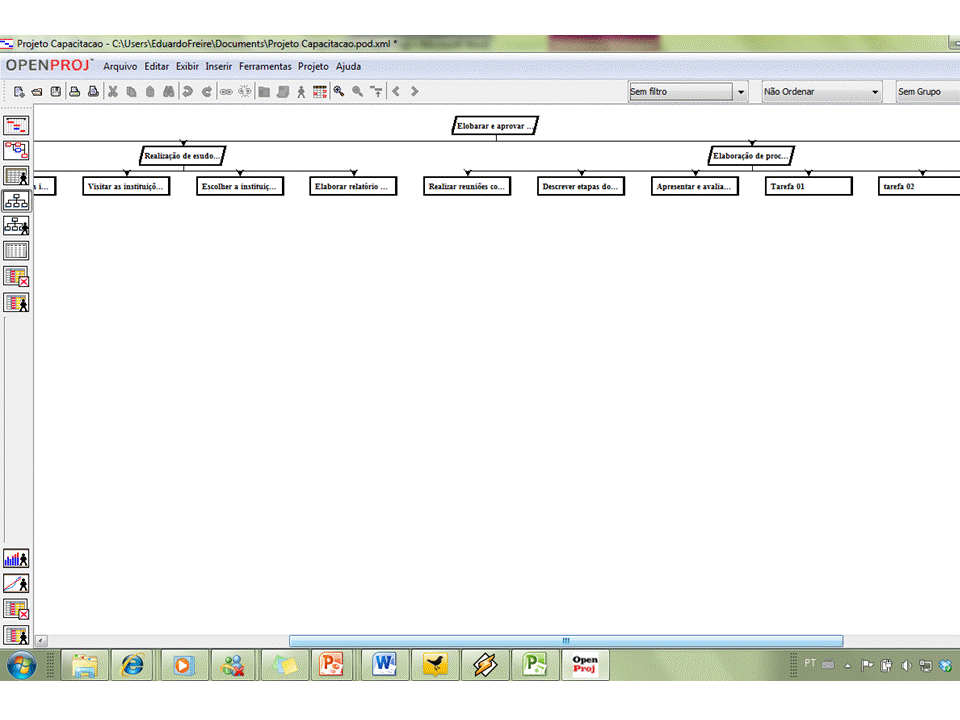Select the Tarefa 01 task box

point(808,186)
